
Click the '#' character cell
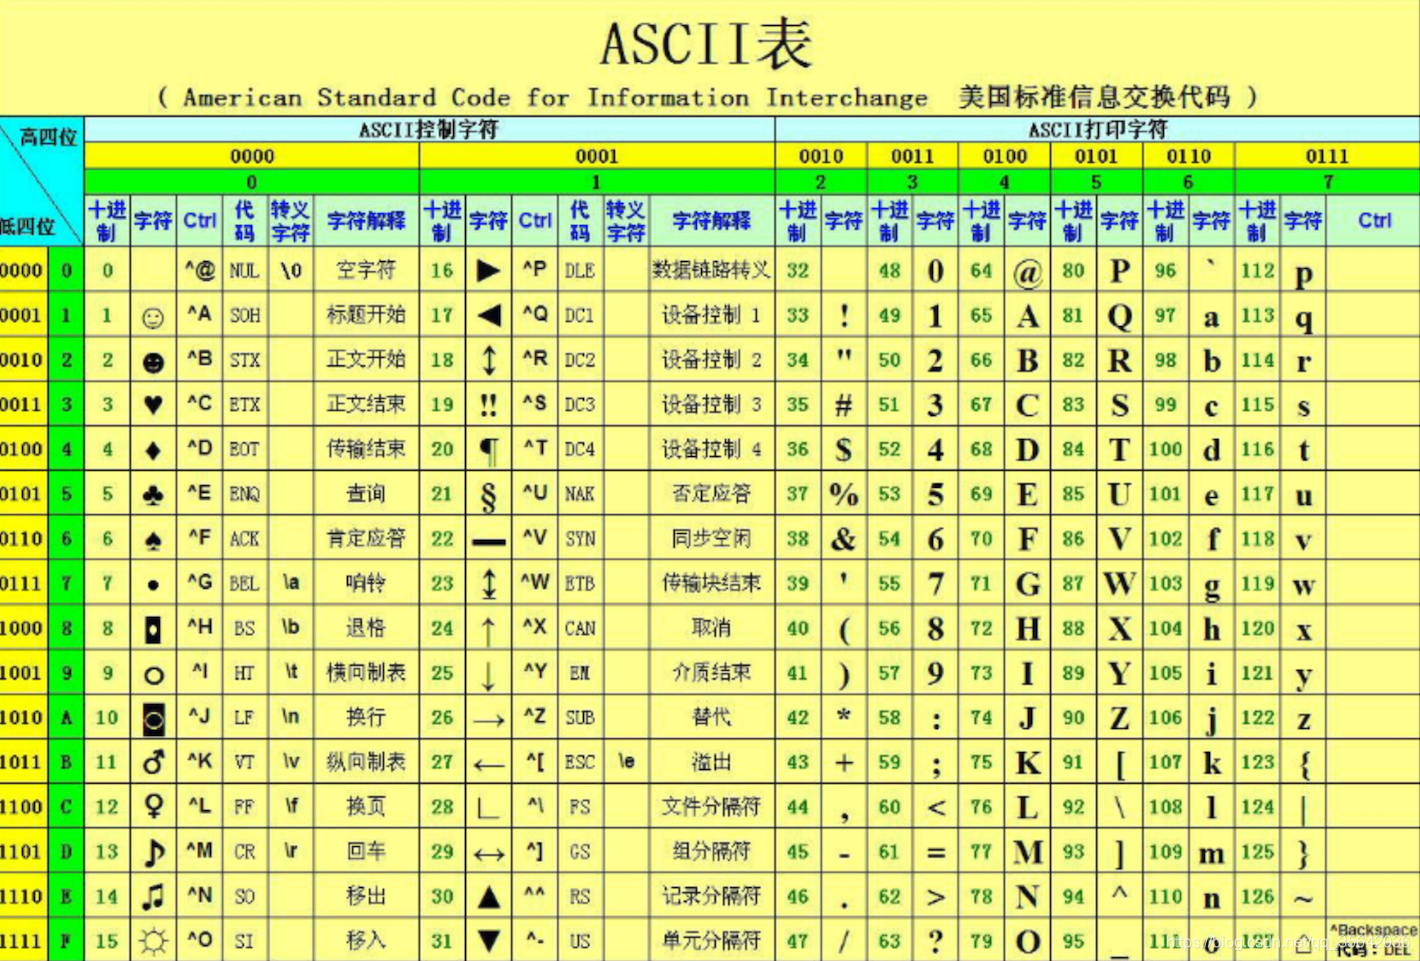[x=844, y=405]
